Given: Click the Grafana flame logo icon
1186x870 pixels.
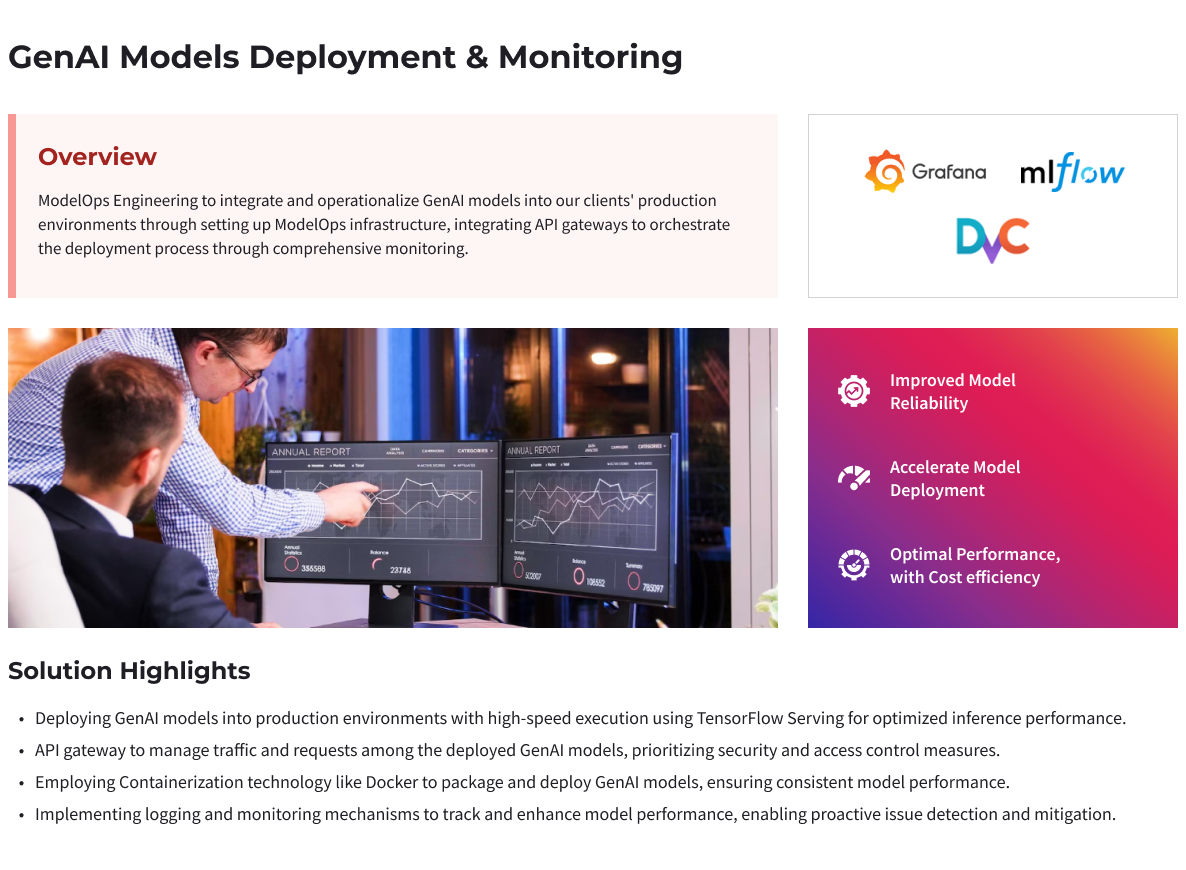Looking at the screenshot, I should (886, 169).
